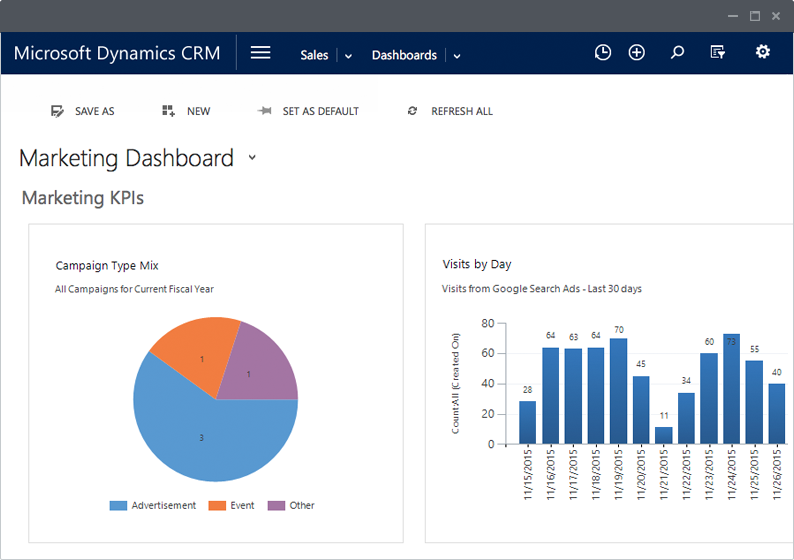Click the 11/15/2015 bar with value 28
794x560 pixels.
click(528, 423)
